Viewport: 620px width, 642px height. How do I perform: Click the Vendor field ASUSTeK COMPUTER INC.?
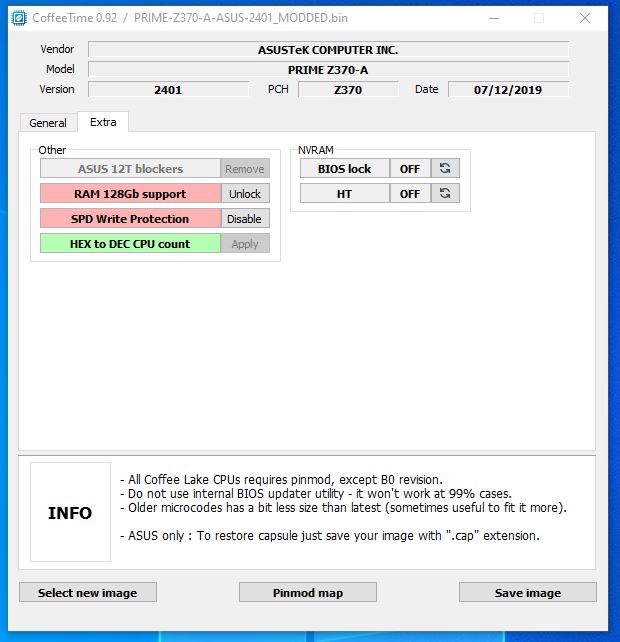pyautogui.click(x=328, y=50)
